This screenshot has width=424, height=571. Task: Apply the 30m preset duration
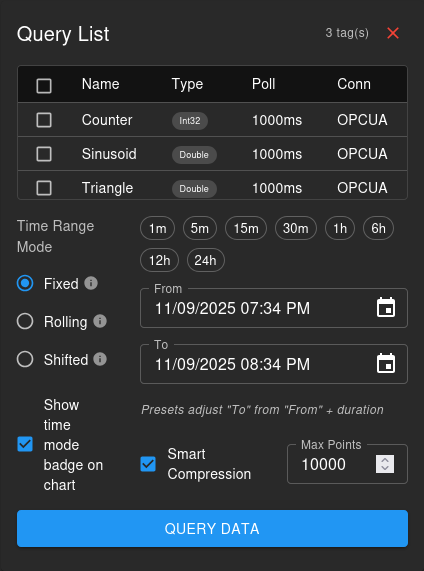[295, 228]
